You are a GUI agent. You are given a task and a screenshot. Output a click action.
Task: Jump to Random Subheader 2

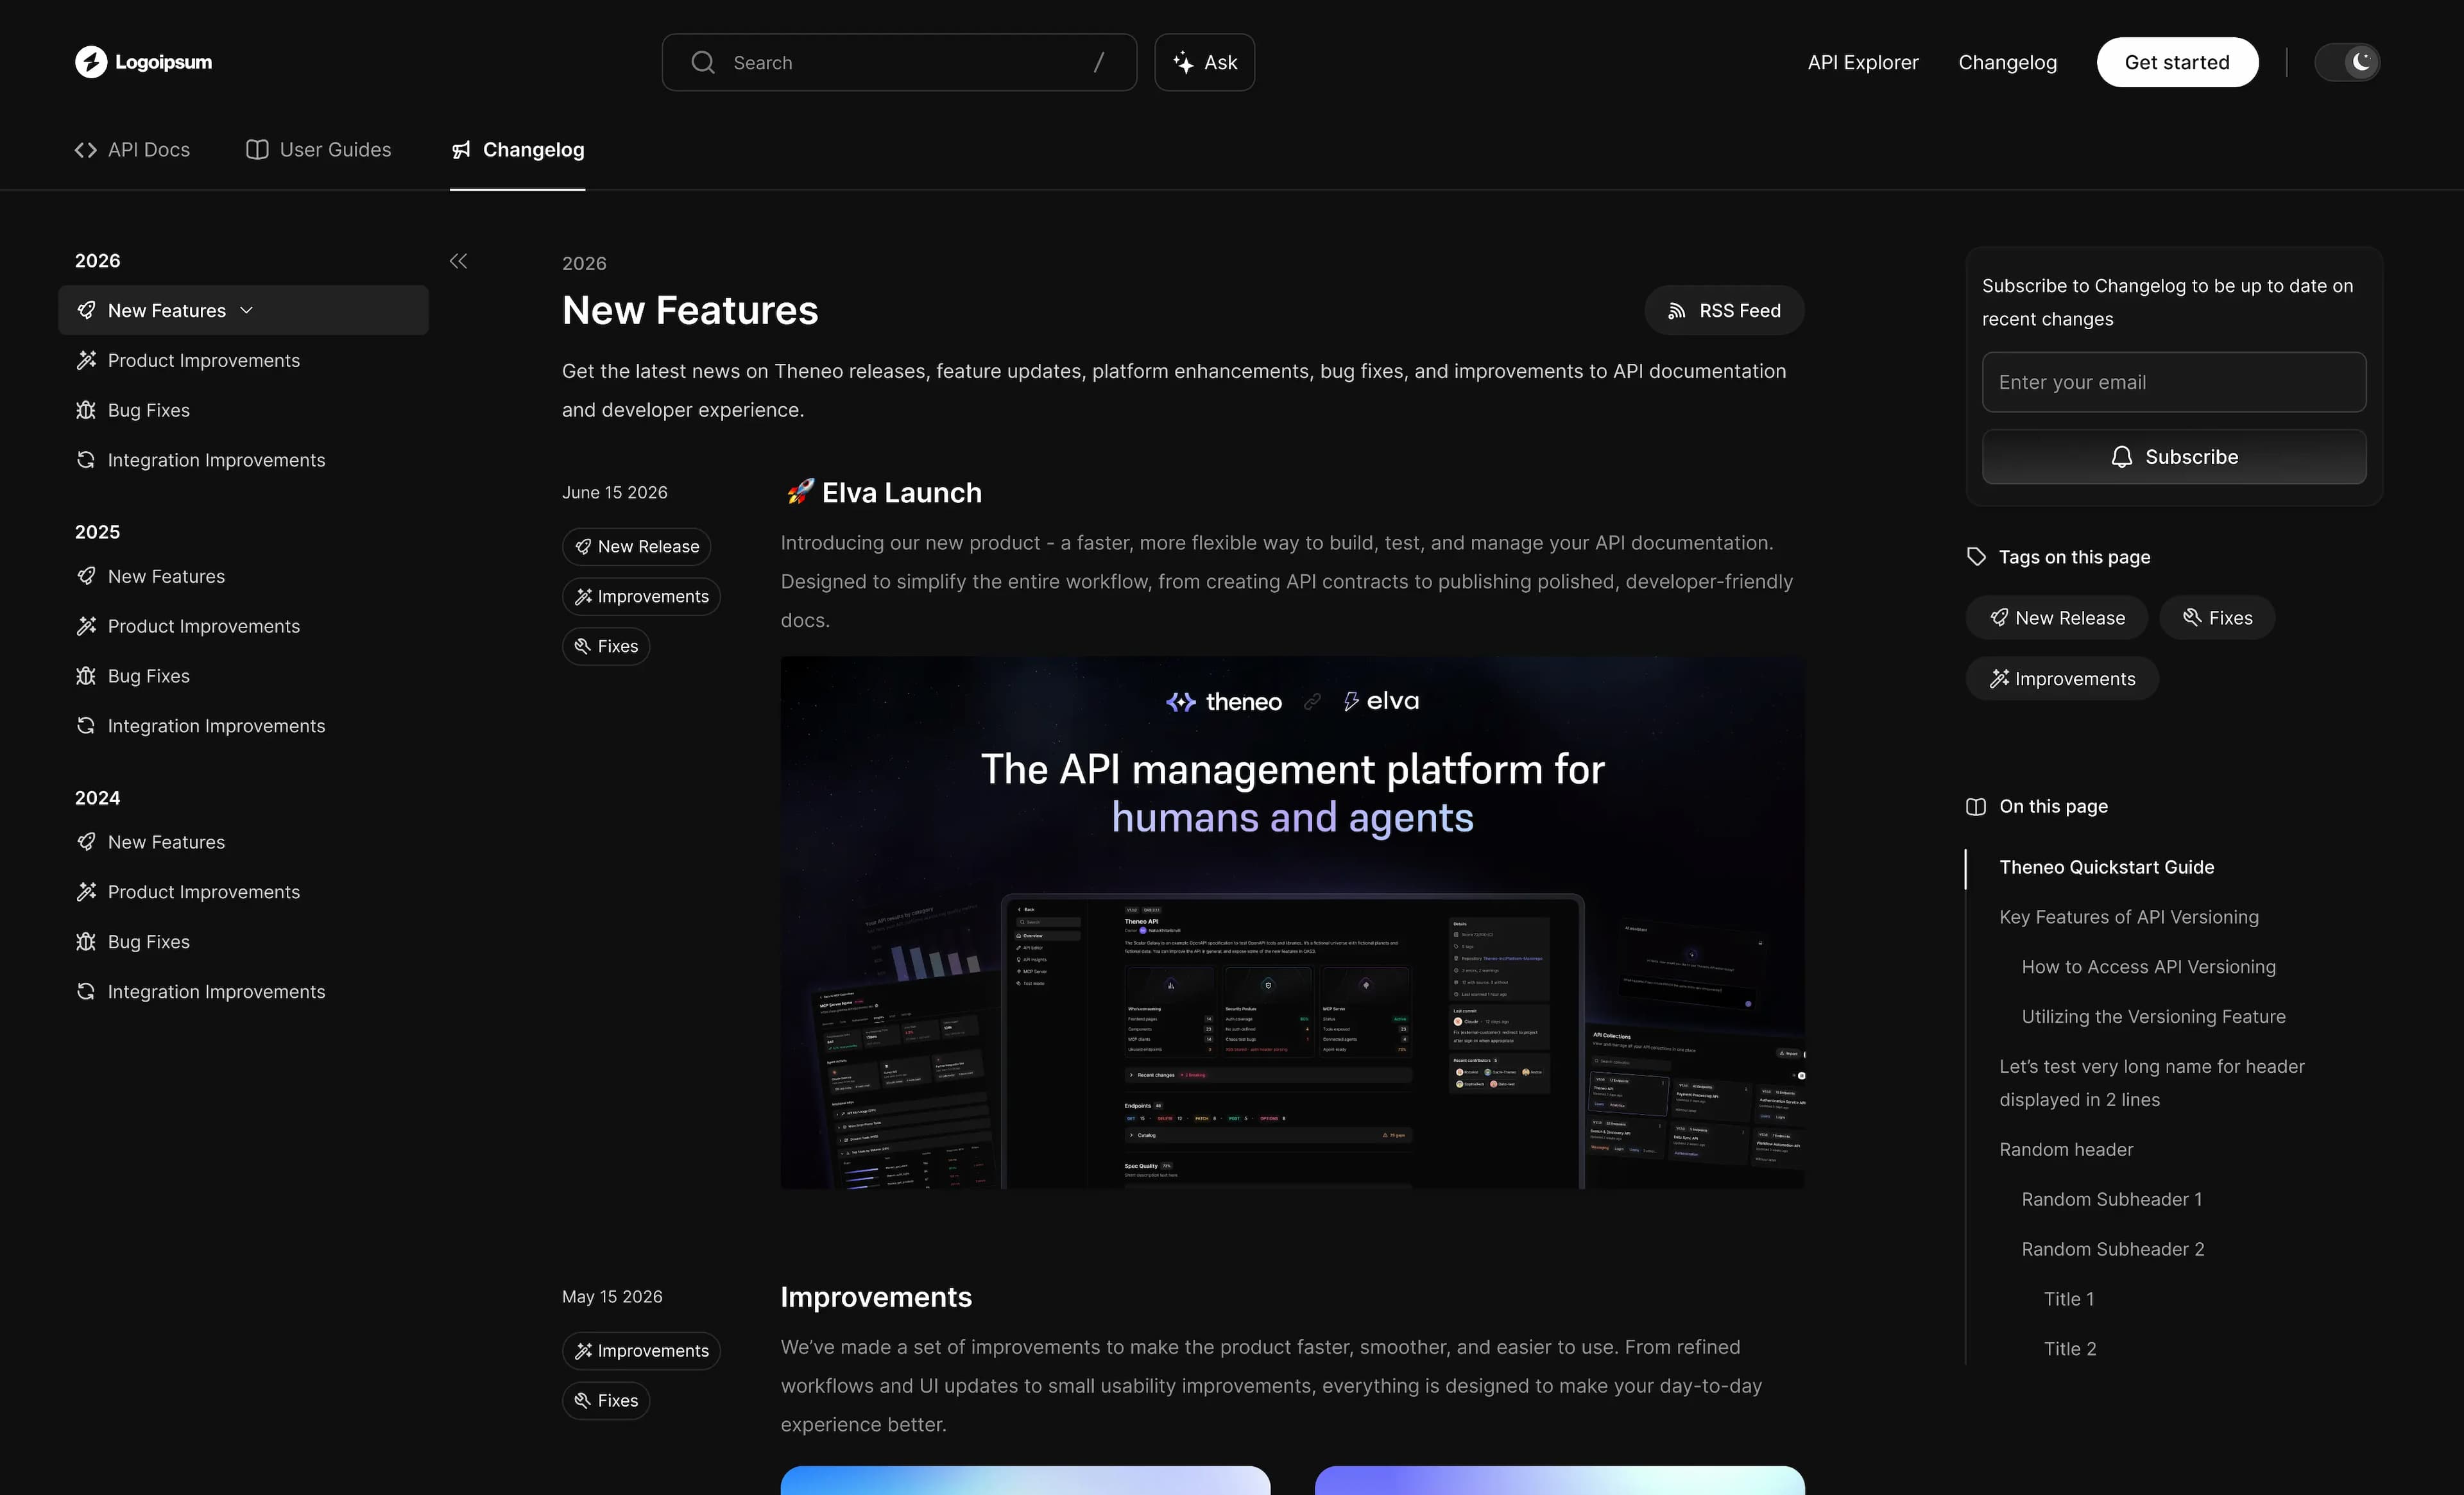tap(2113, 1250)
